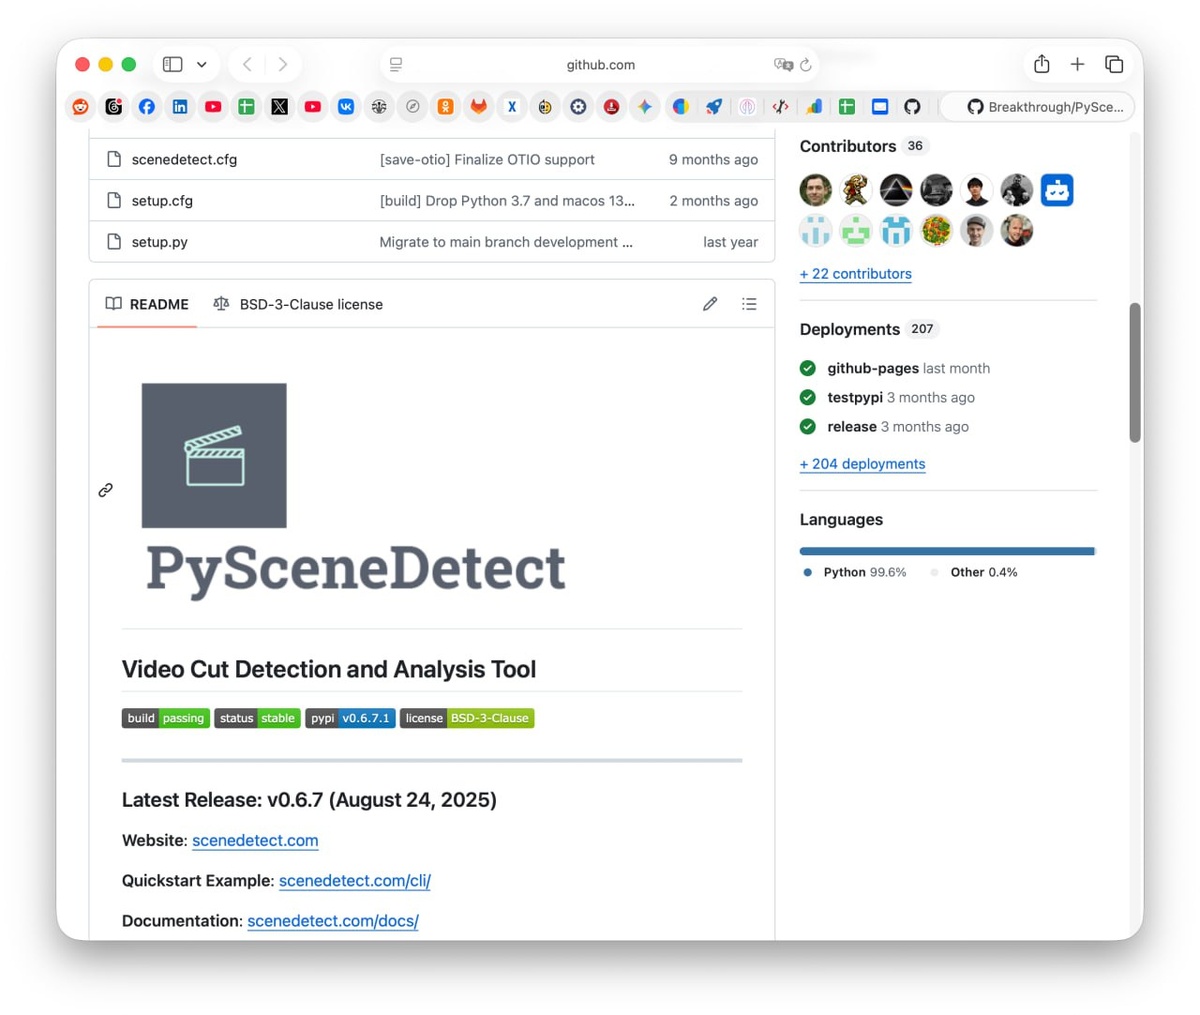Toggle the Safari sidebar
The image size is (1200, 1015).
(173, 64)
